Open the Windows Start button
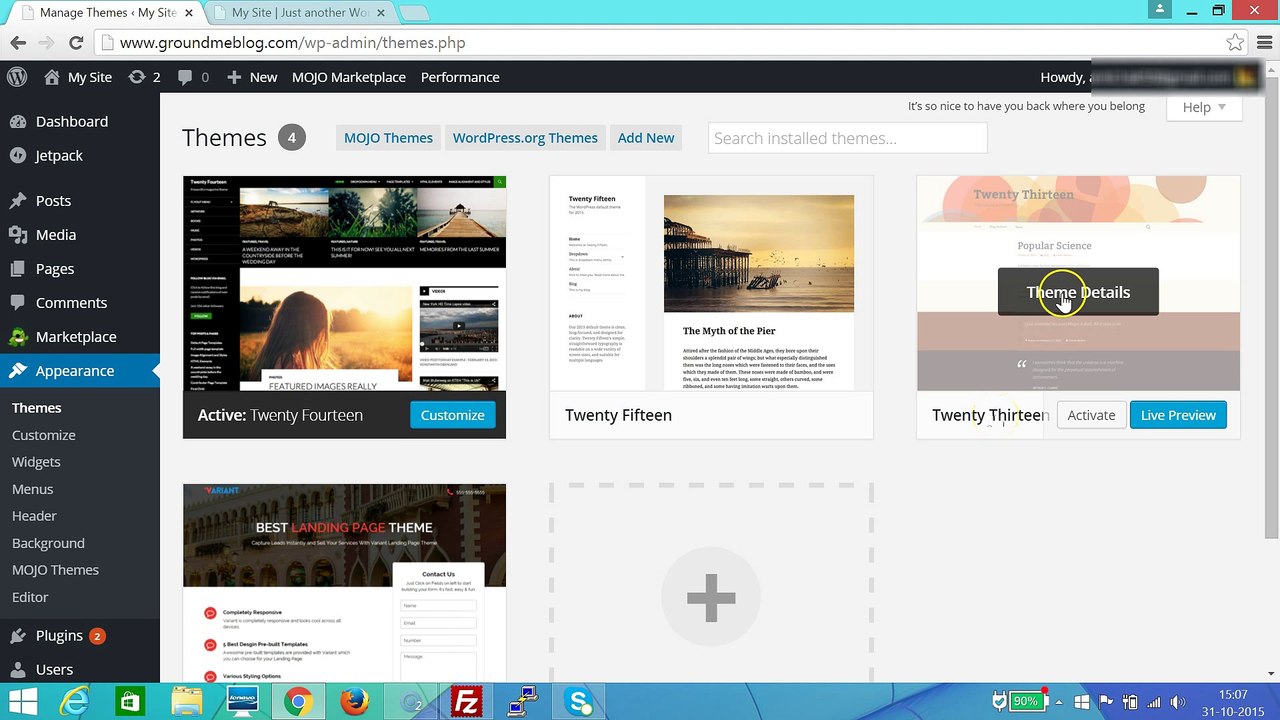 (22, 702)
